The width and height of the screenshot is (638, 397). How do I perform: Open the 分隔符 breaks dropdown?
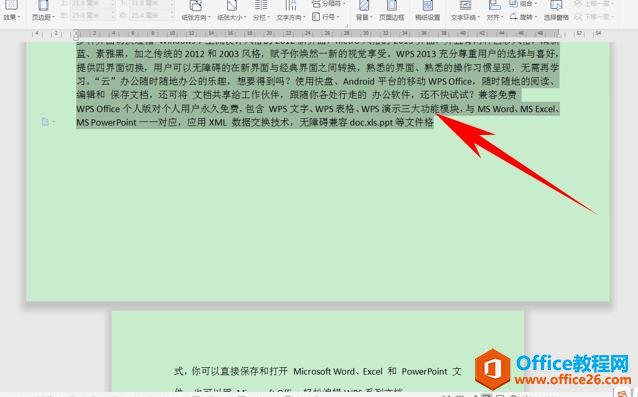(329, 4)
